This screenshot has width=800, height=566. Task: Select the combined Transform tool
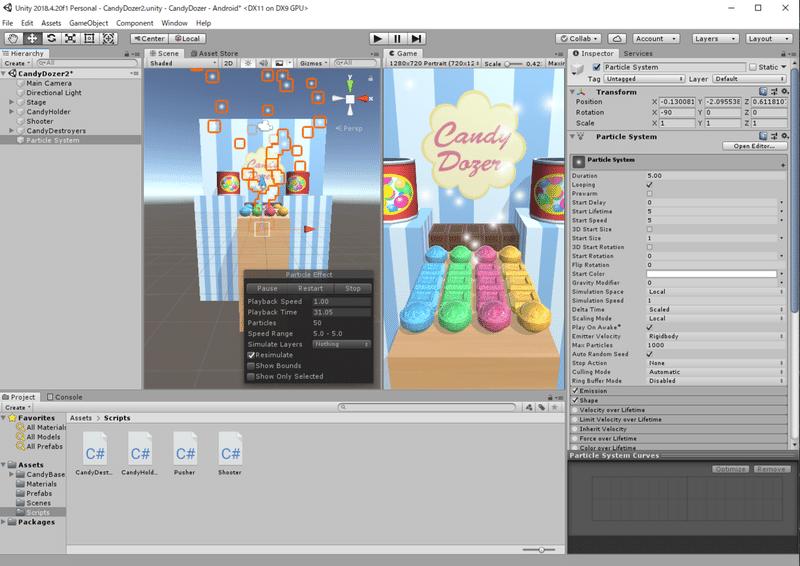pyautogui.click(x=108, y=38)
